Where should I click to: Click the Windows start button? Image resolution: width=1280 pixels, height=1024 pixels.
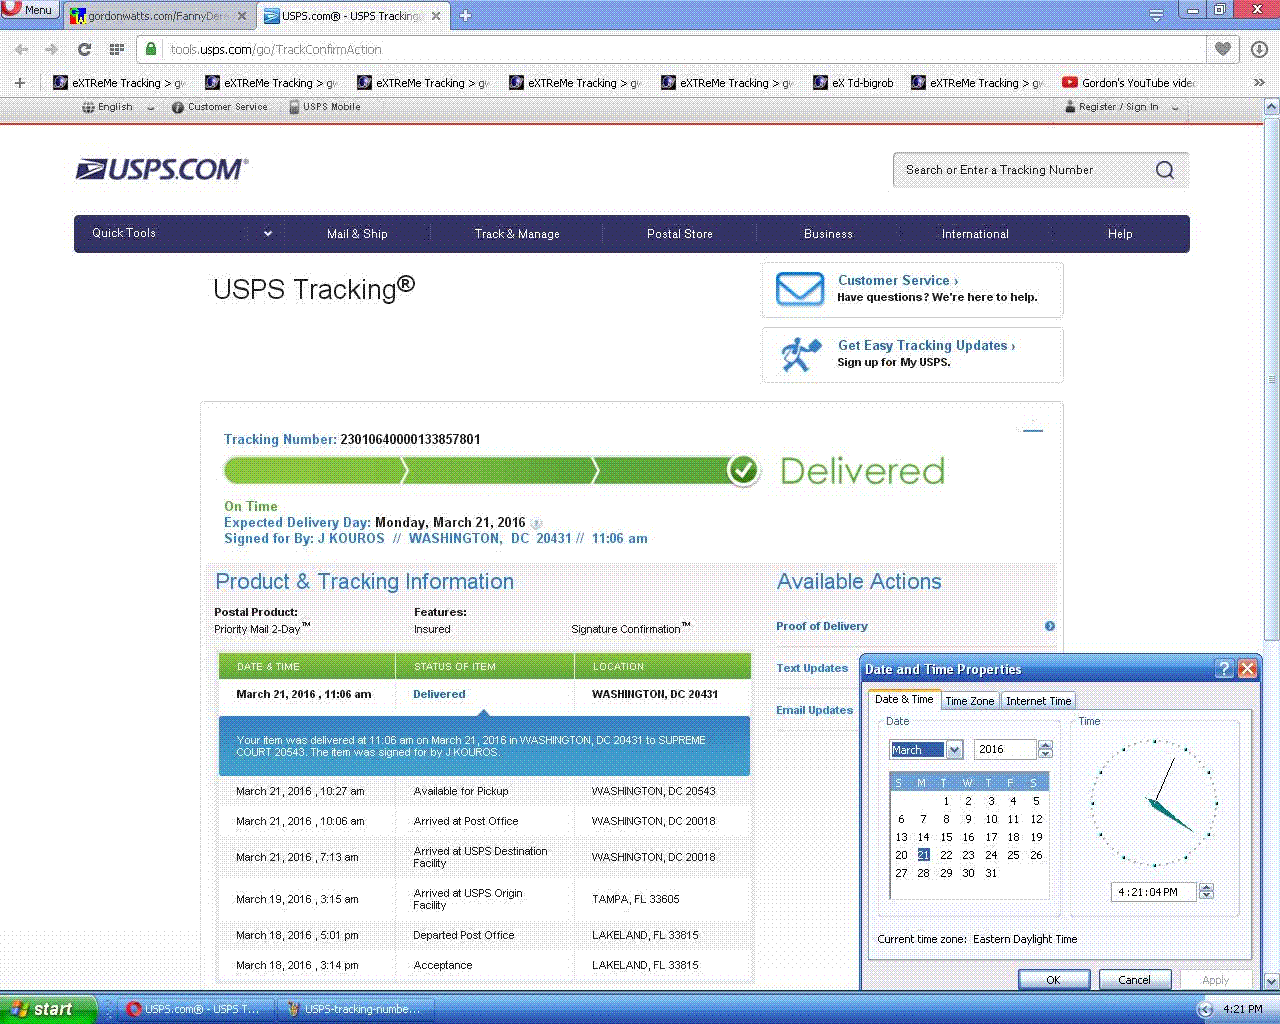tap(48, 1009)
